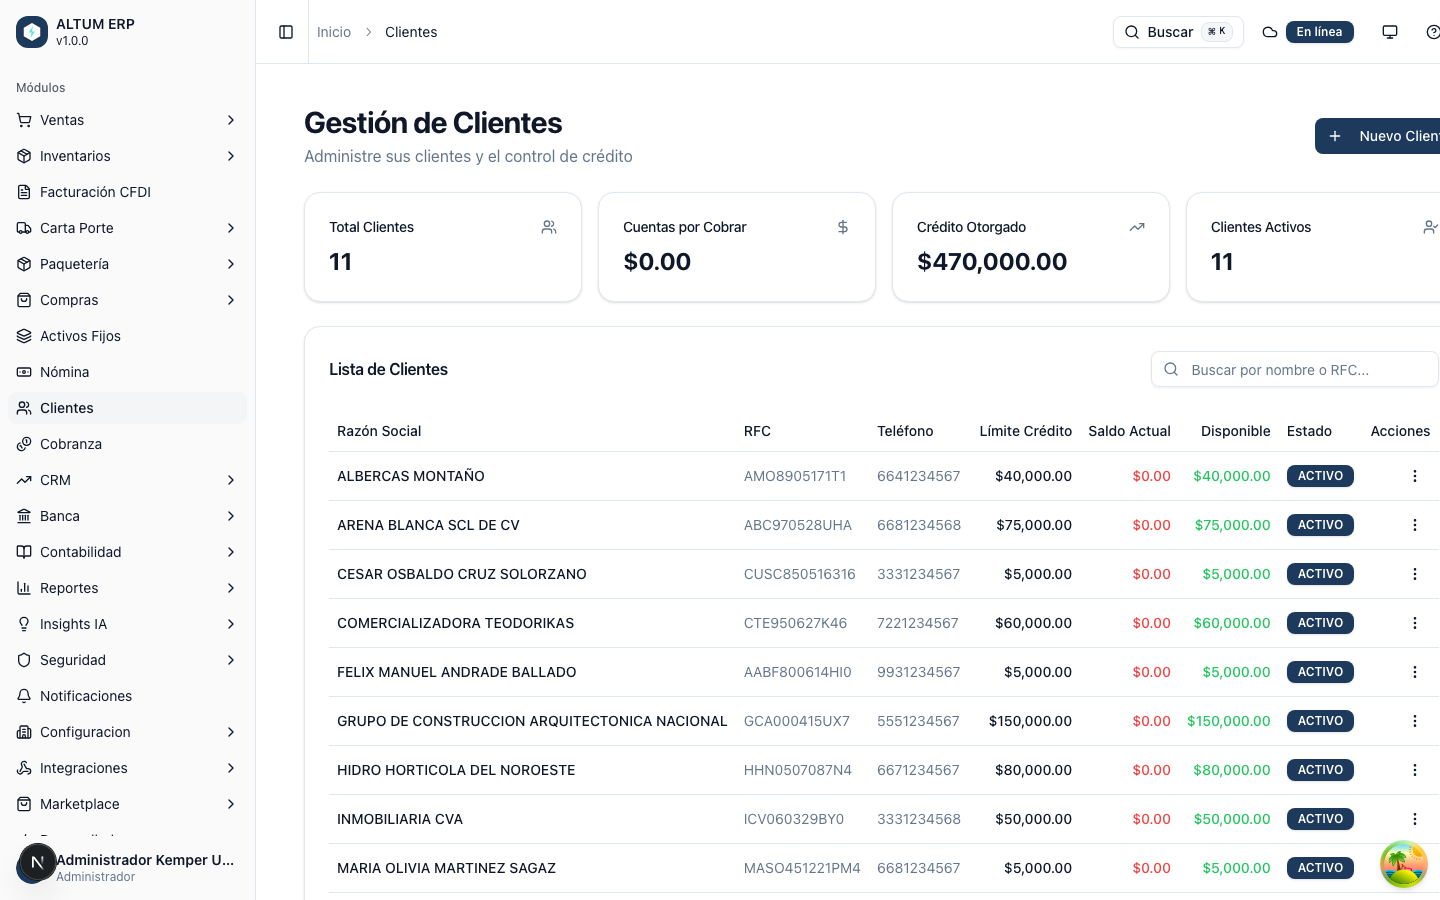The width and height of the screenshot is (1440, 900).
Task: Expand the Contabilidad chevron
Action: 231,552
